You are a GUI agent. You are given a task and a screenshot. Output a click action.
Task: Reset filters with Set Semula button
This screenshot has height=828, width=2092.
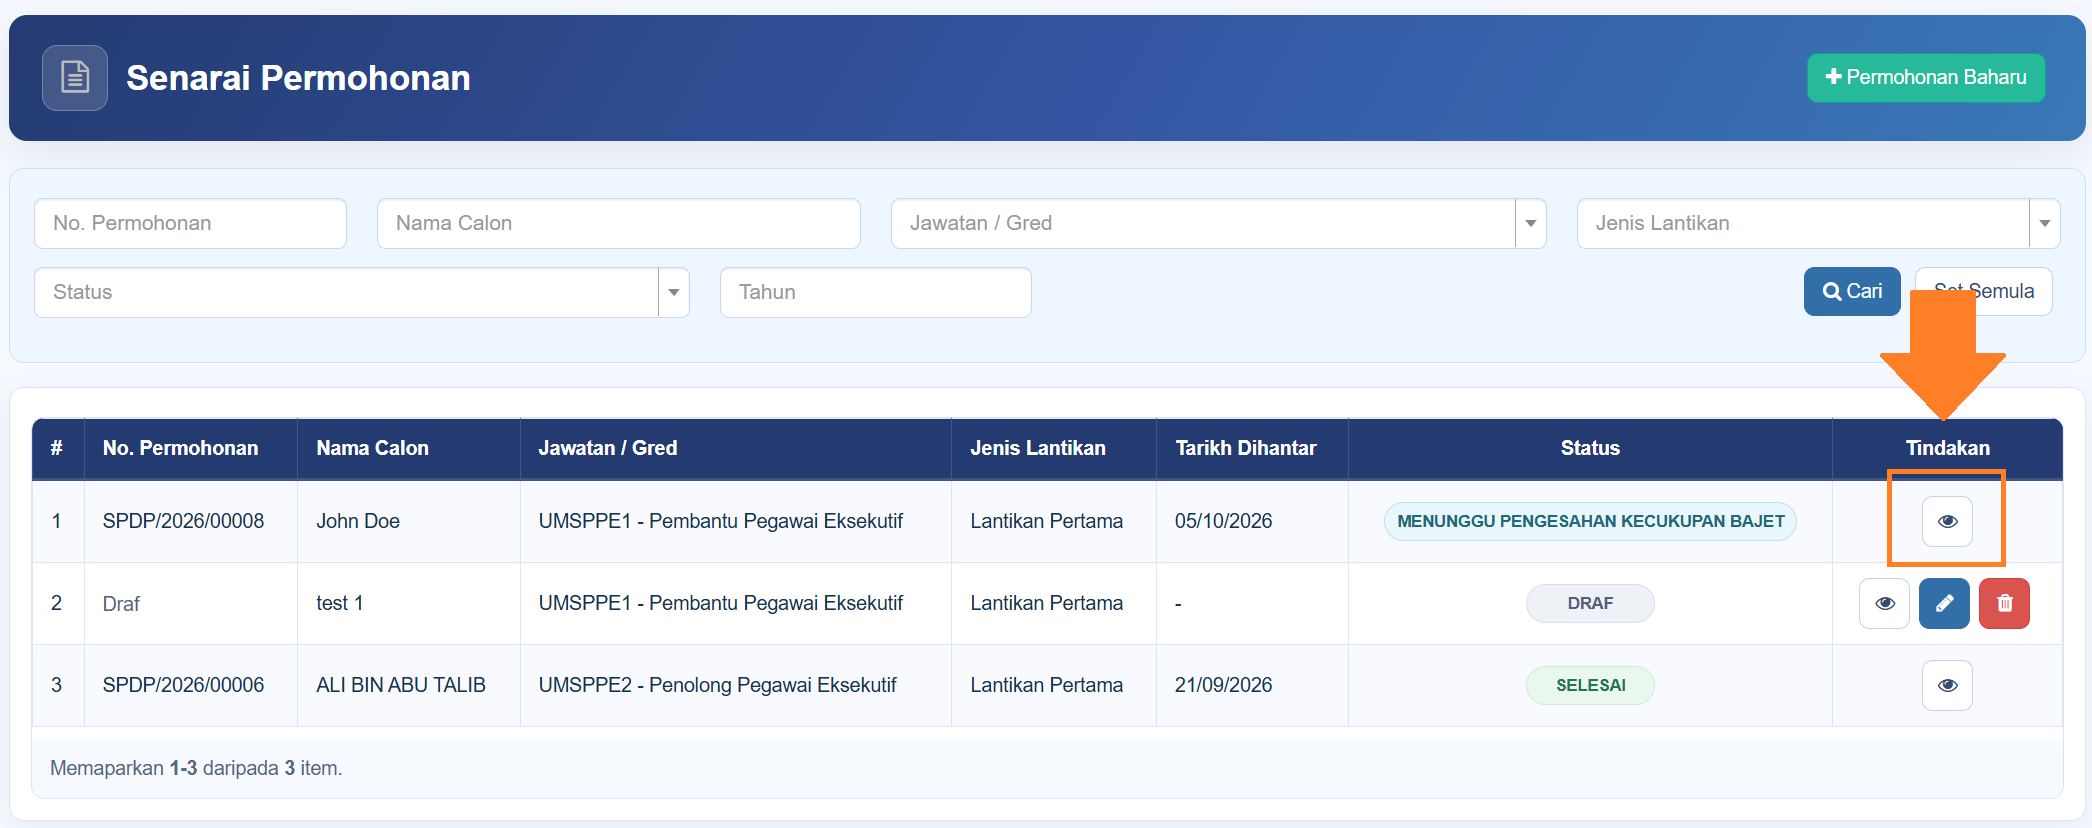pyautogui.click(x=1983, y=291)
